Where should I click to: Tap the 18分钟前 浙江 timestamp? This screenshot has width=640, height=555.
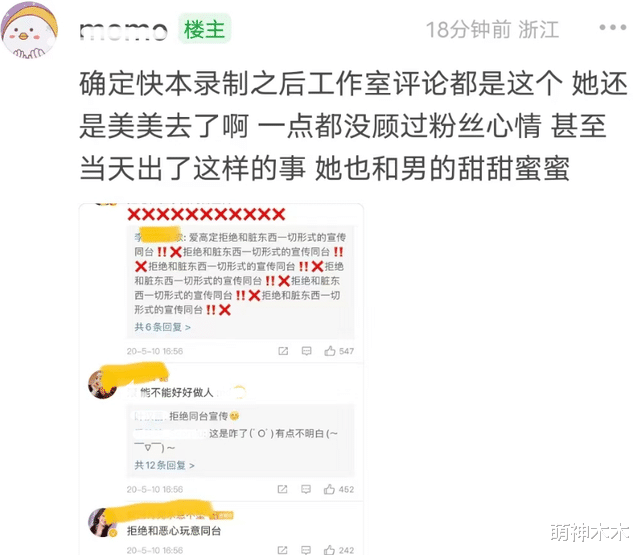492,30
